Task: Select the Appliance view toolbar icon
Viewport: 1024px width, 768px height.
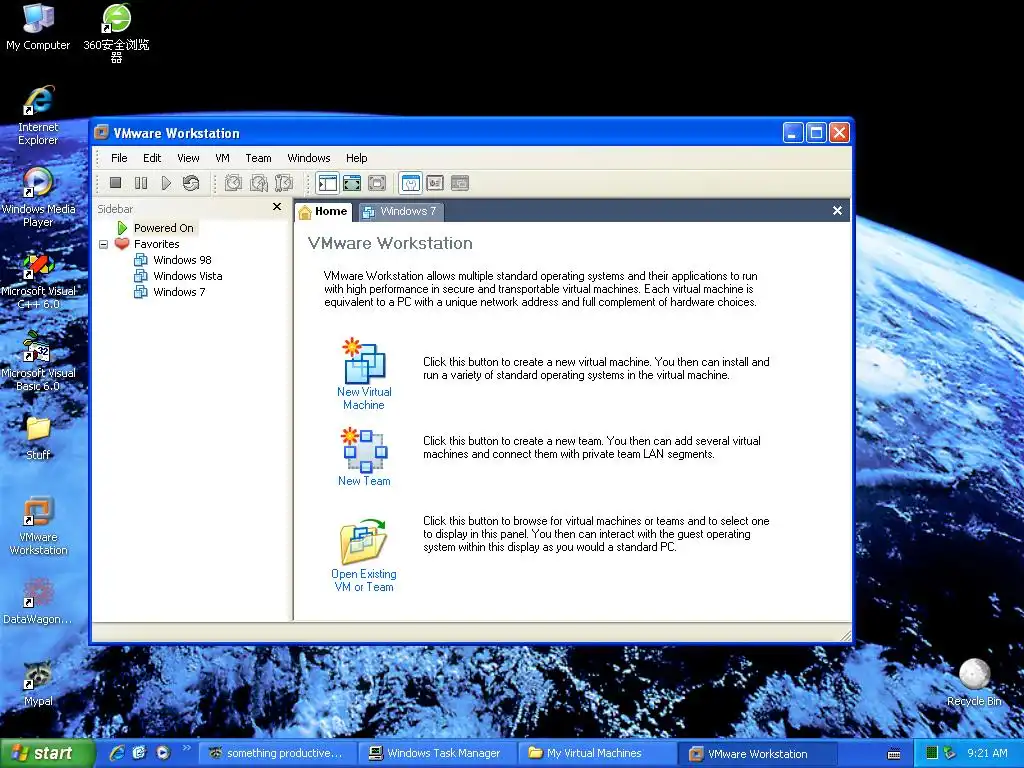Action: (x=435, y=183)
